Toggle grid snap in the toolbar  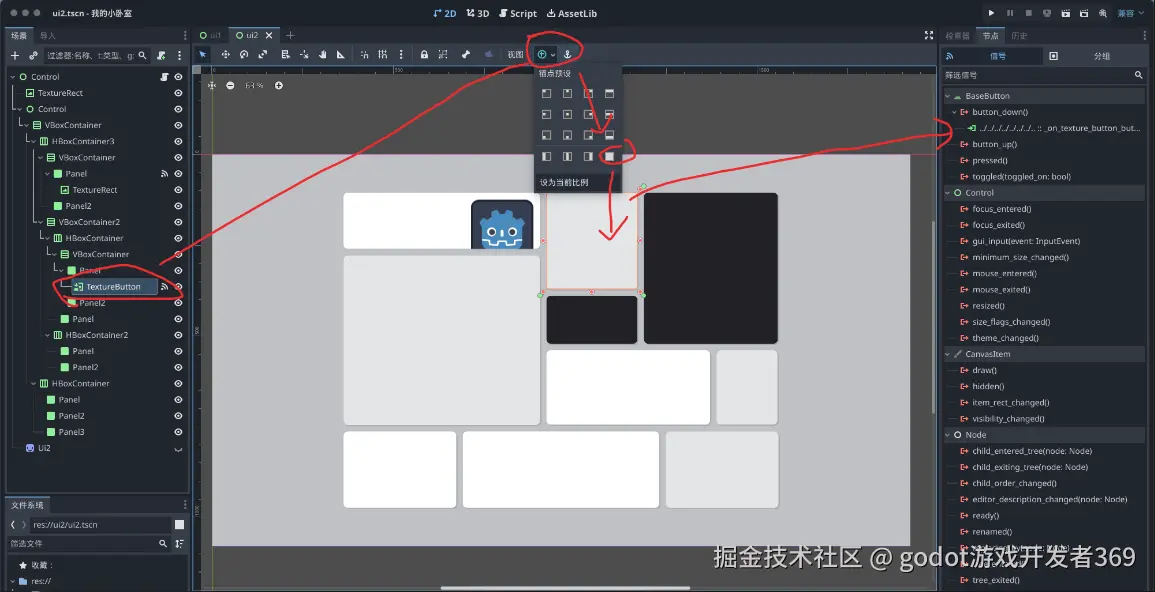click(x=382, y=54)
